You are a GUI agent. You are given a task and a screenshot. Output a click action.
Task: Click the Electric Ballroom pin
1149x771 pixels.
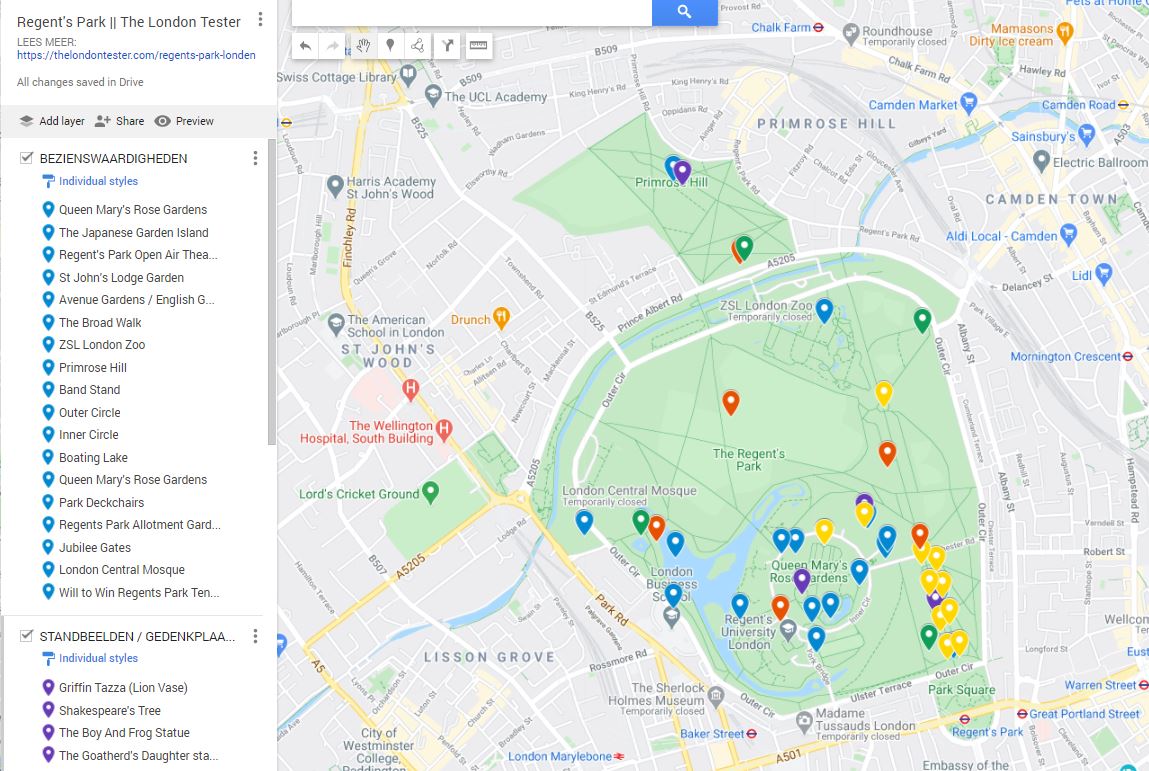click(1041, 161)
